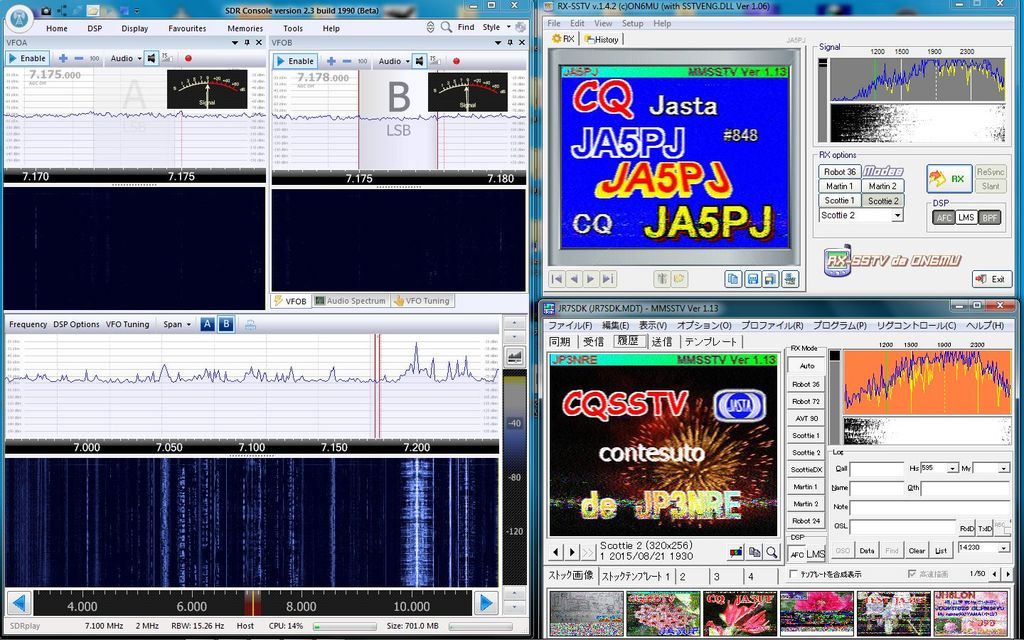Select VFO A button in spectrum toolbar
Screen dimensions: 1024x640
(x=207, y=324)
